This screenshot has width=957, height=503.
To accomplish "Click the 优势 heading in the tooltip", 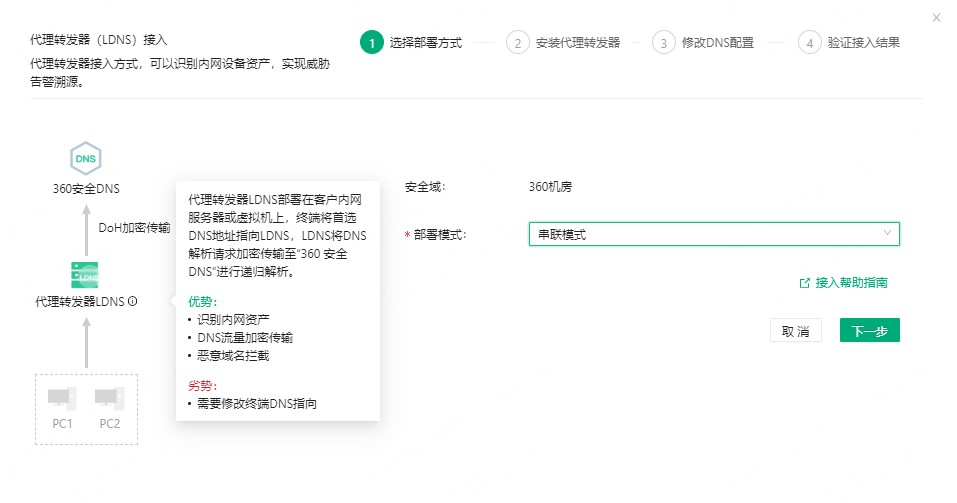I will (203, 302).
